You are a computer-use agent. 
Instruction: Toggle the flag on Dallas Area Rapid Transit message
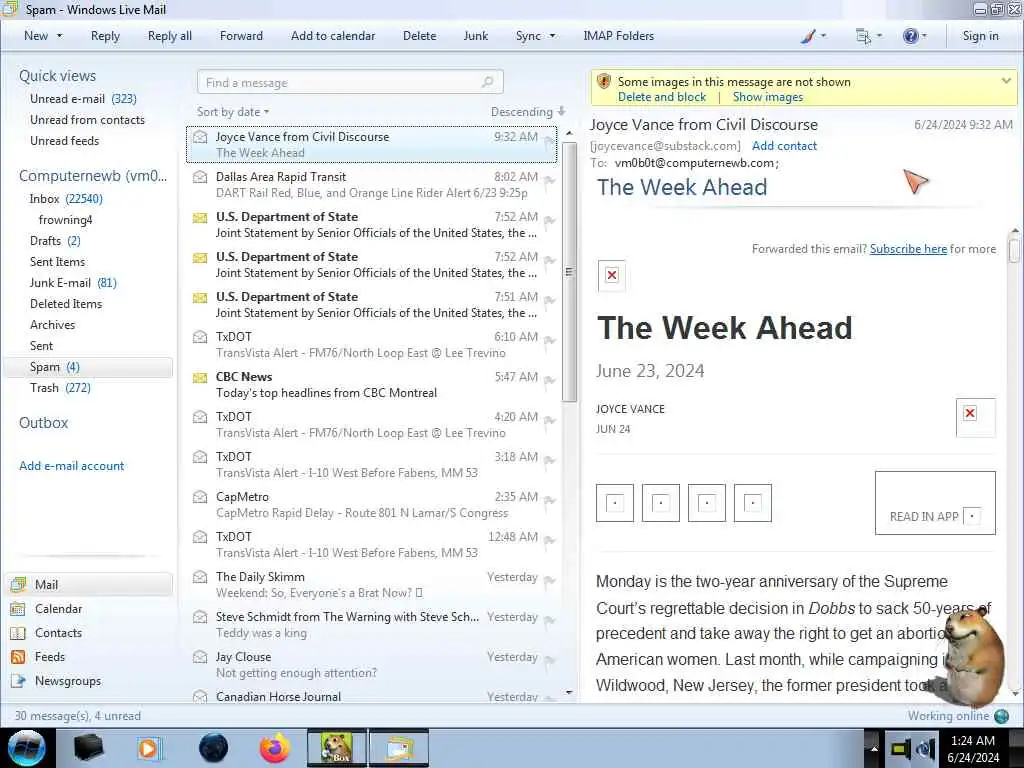(549, 181)
